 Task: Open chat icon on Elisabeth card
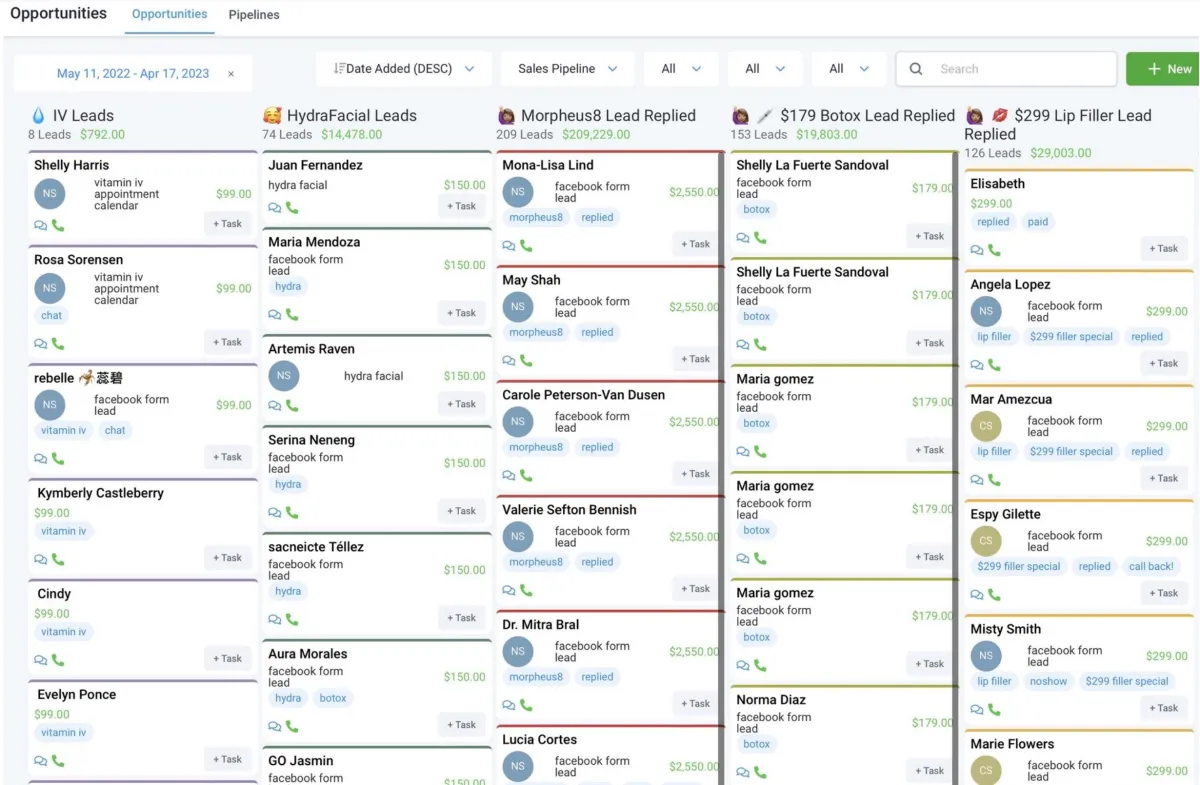tap(977, 250)
